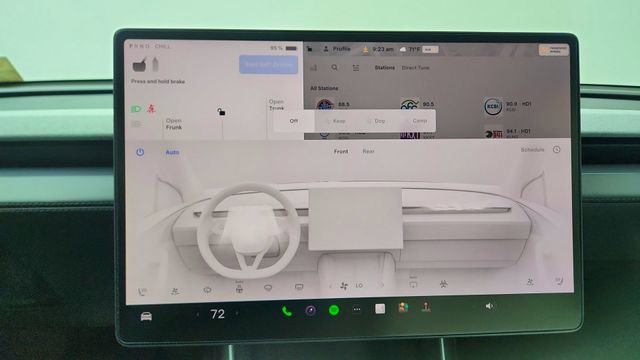Tap the LO fan speed value
Image resolution: width=640 pixels, height=360 pixels.
[x=359, y=285]
